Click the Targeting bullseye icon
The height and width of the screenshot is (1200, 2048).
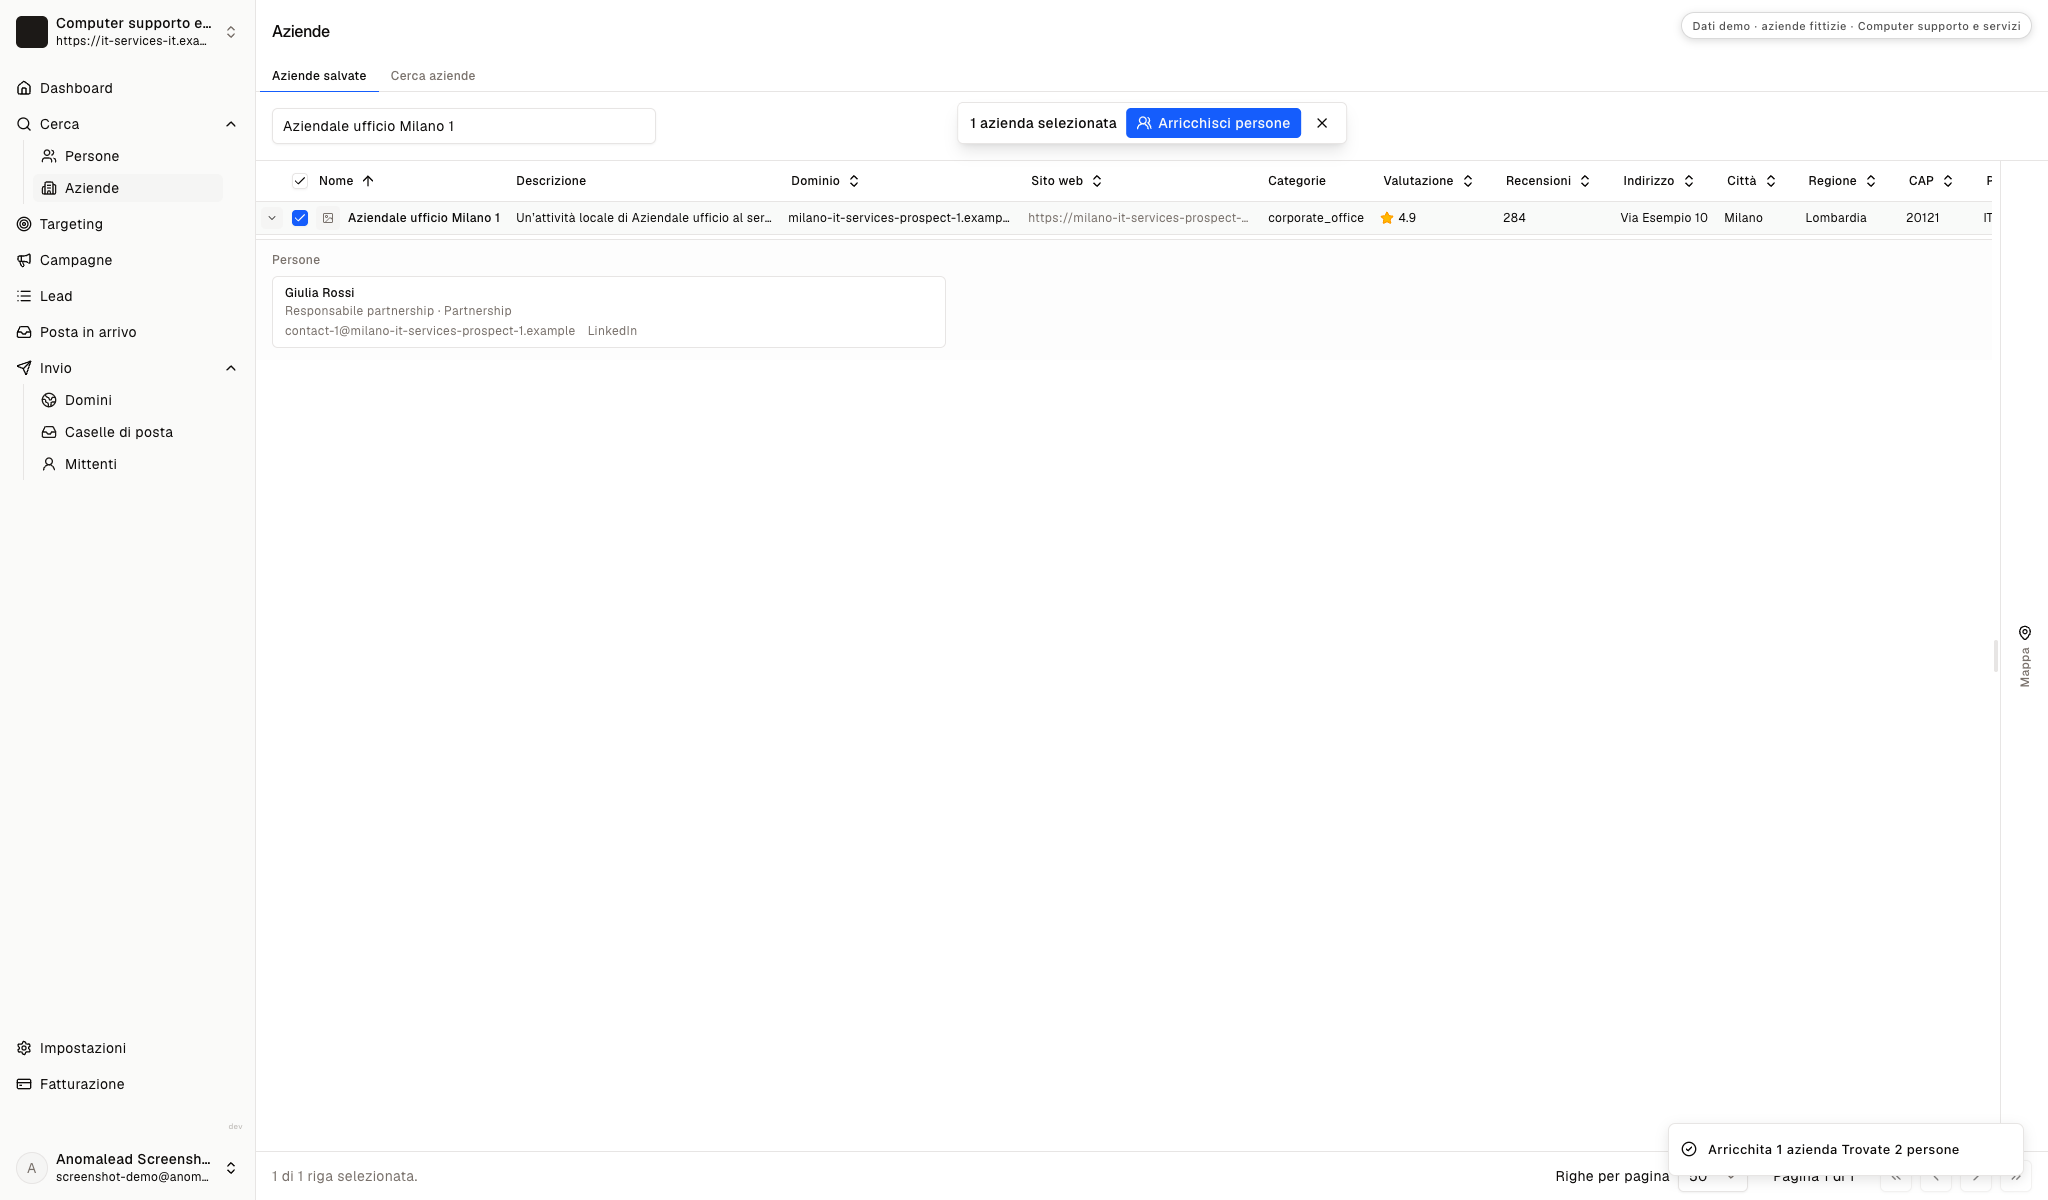(24, 224)
